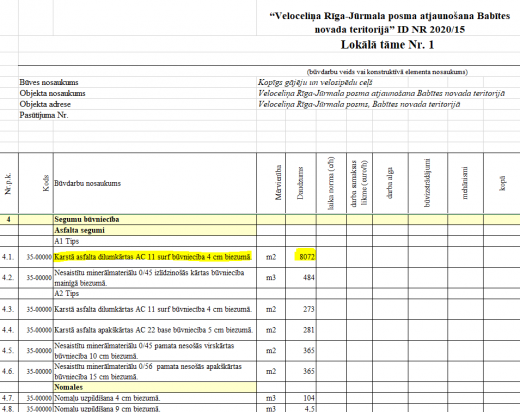Select the 'darba samaksas likme' column header
Screen dimensions: 520x412
pos(359,183)
